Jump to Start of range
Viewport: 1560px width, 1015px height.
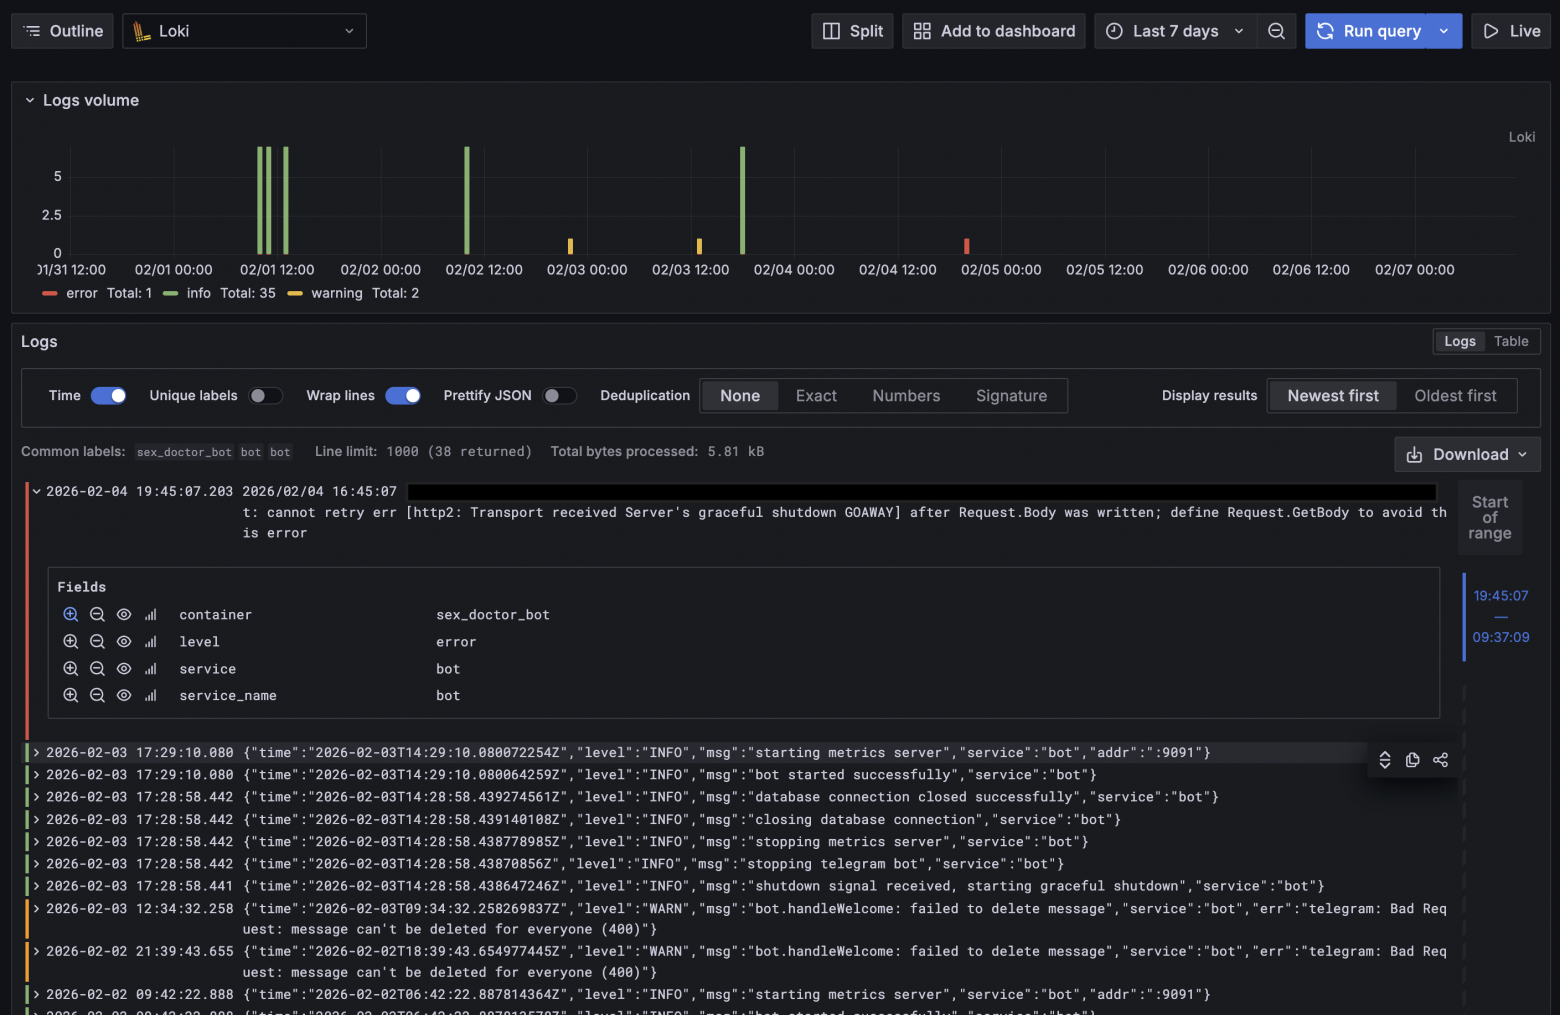tap(1489, 517)
